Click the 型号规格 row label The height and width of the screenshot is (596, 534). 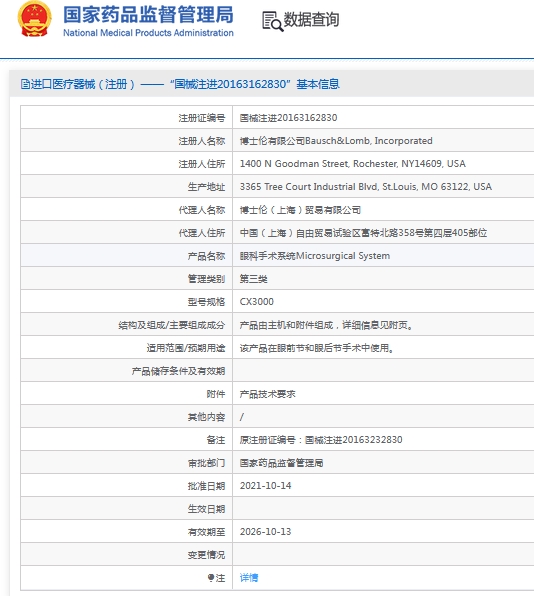click(x=206, y=302)
